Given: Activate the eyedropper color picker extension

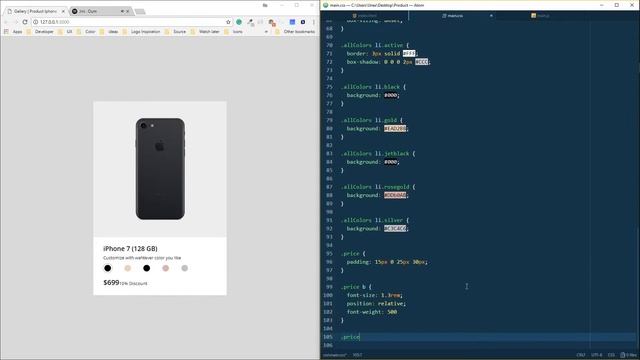Looking at the screenshot, I should click(250, 22).
